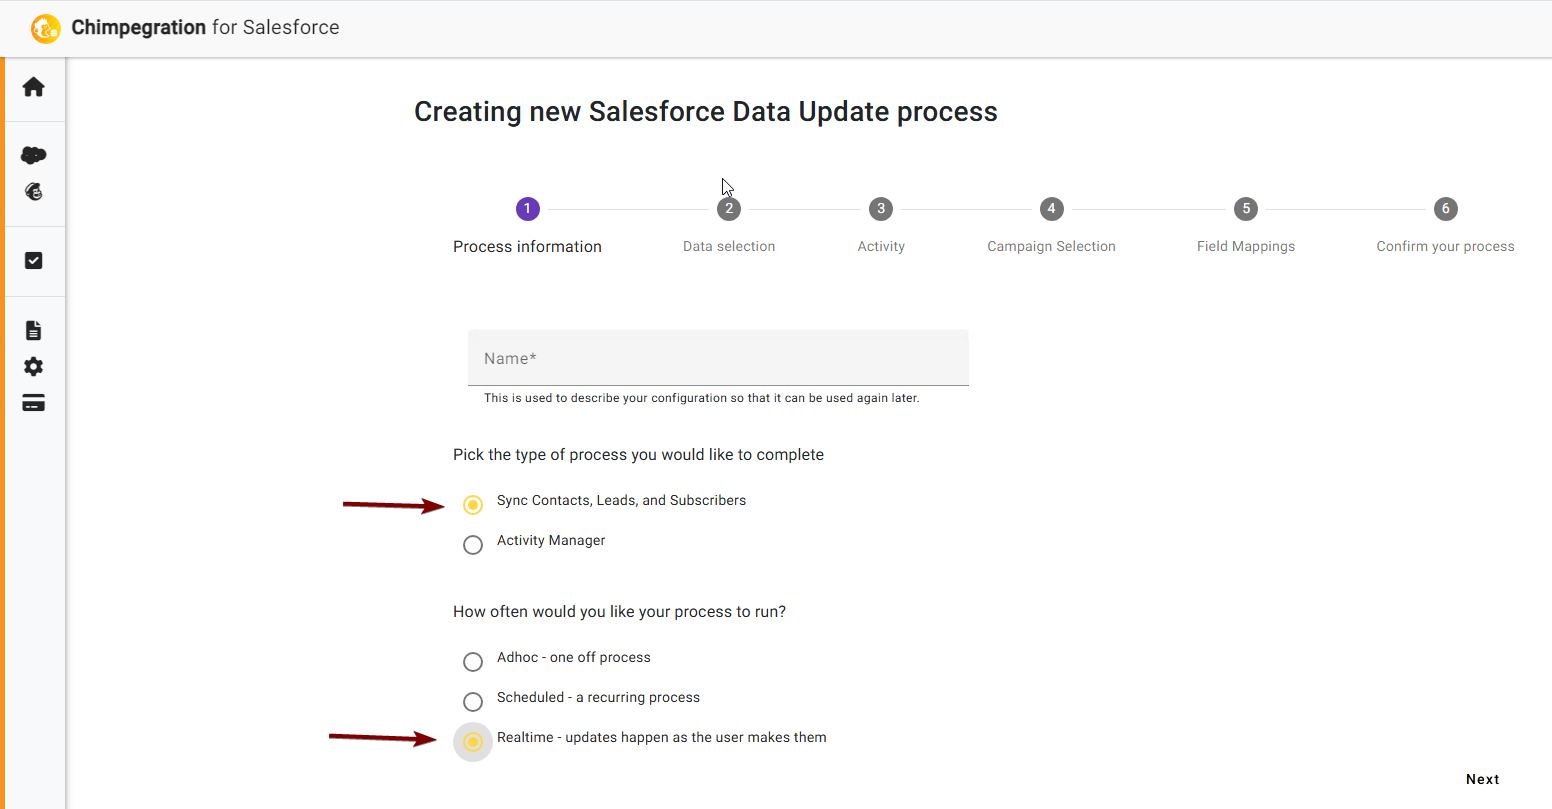The width and height of the screenshot is (1552, 809).
Task: Choose Realtime updates radio option
Action: [x=473, y=742]
